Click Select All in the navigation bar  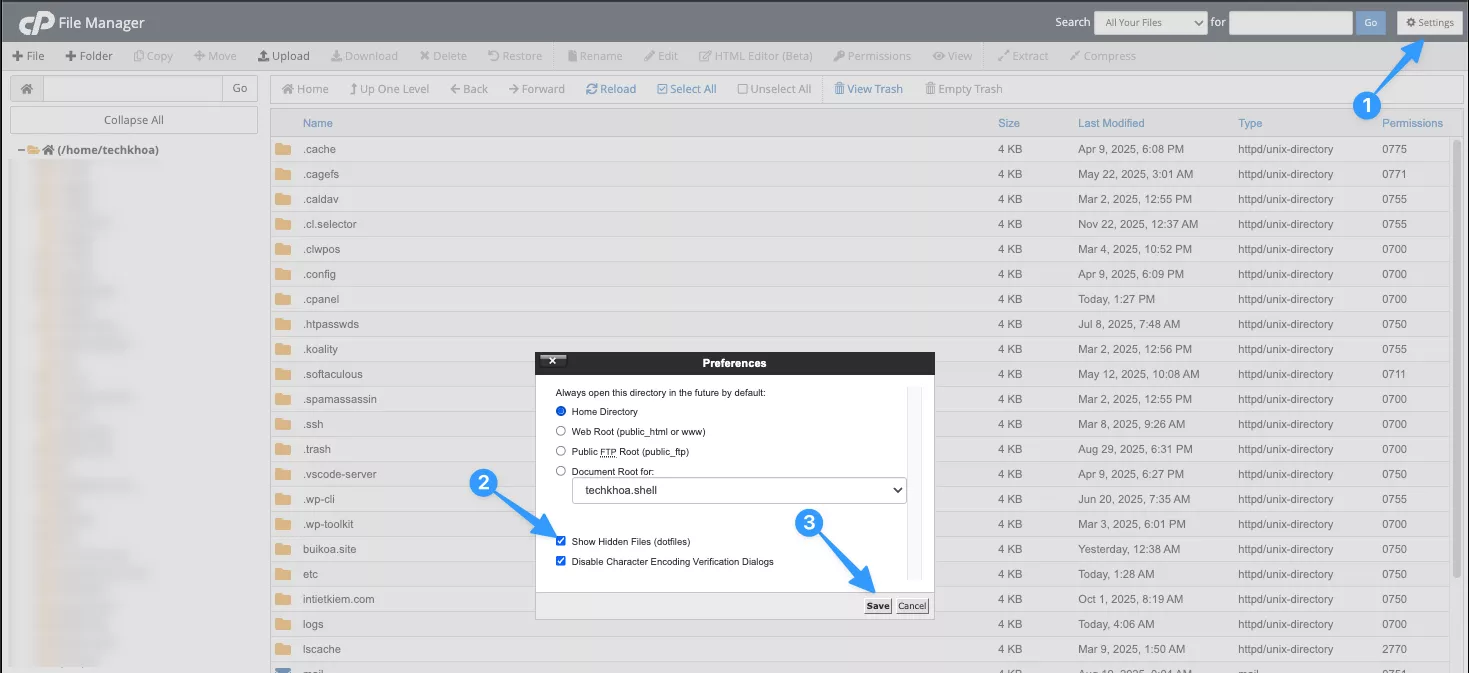click(686, 88)
